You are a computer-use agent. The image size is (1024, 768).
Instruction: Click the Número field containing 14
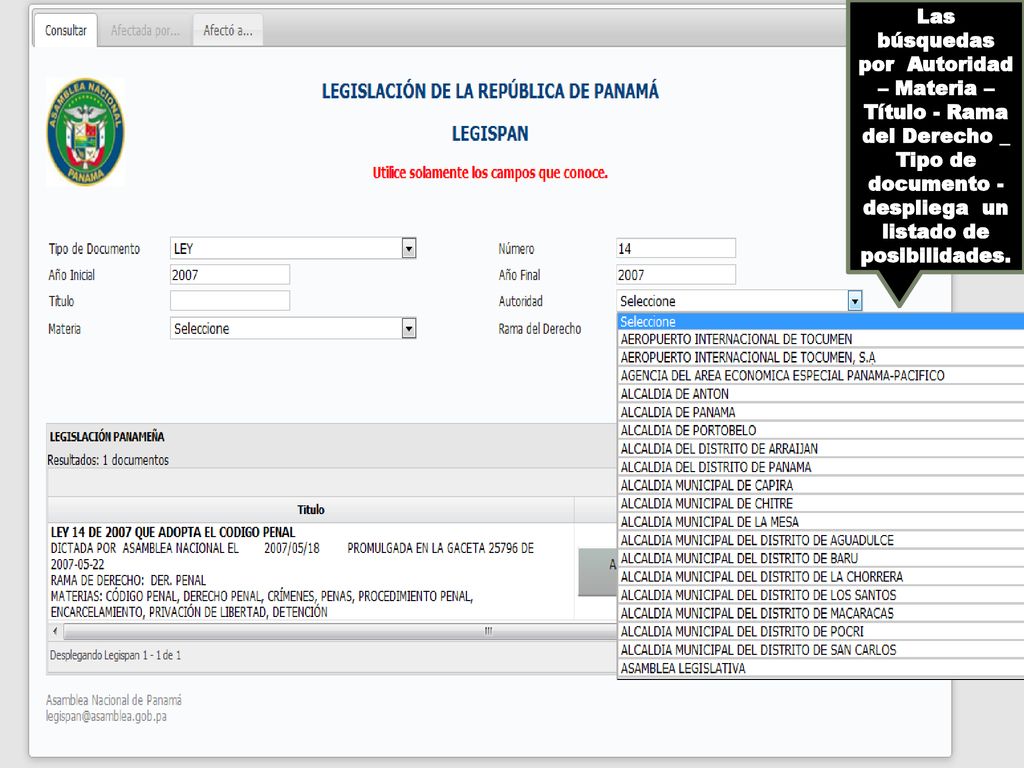tap(676, 248)
